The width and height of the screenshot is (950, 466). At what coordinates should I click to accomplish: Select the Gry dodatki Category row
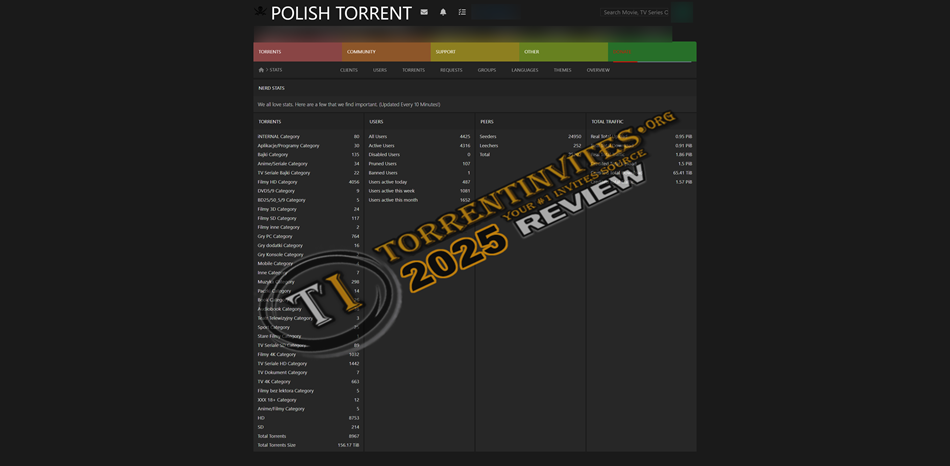[x=308, y=245]
